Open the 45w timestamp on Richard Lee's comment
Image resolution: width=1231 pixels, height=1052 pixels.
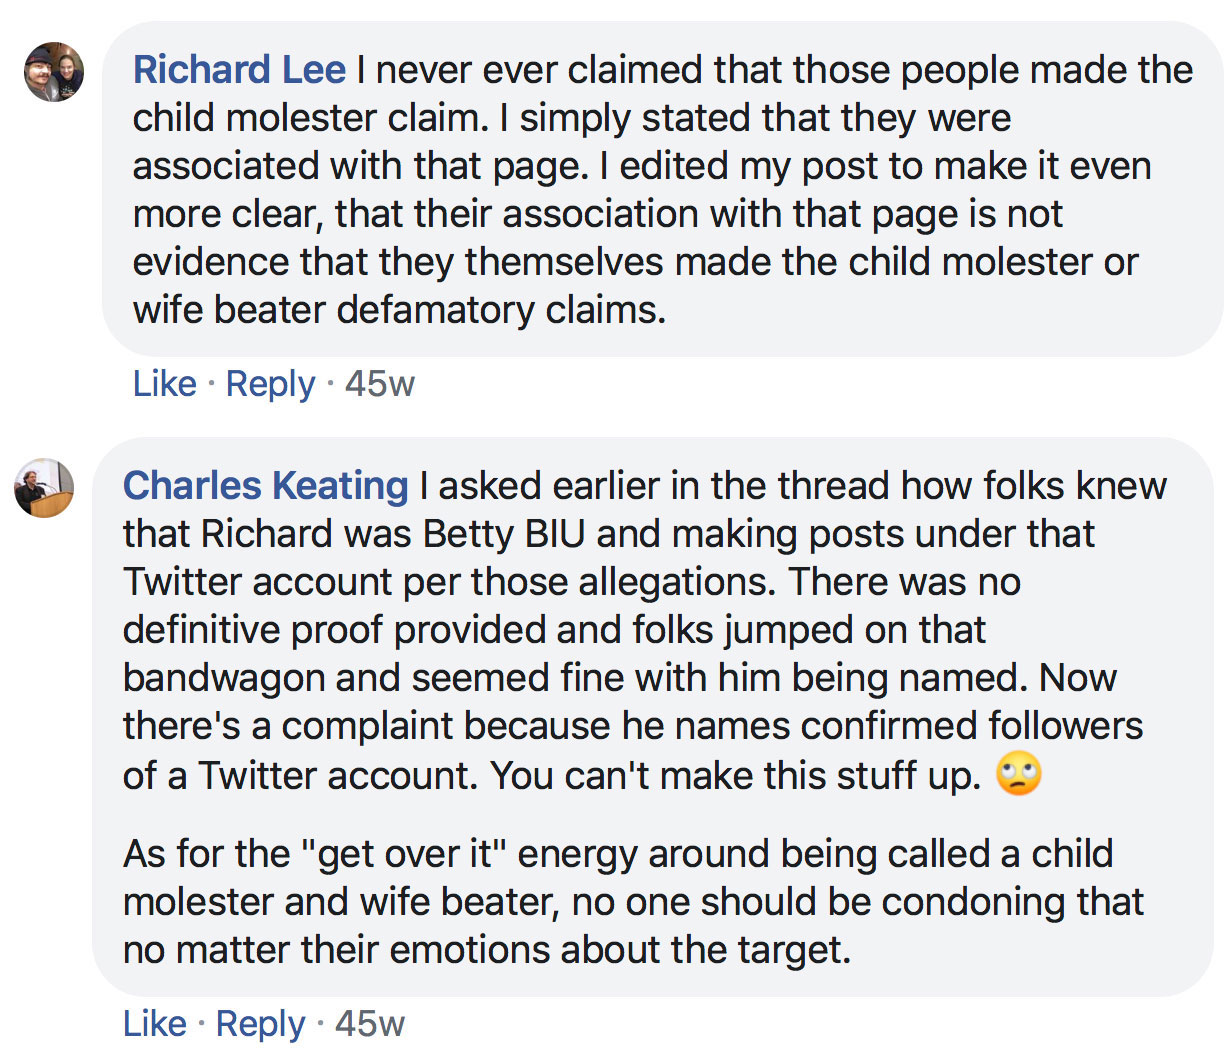pyautogui.click(x=380, y=384)
